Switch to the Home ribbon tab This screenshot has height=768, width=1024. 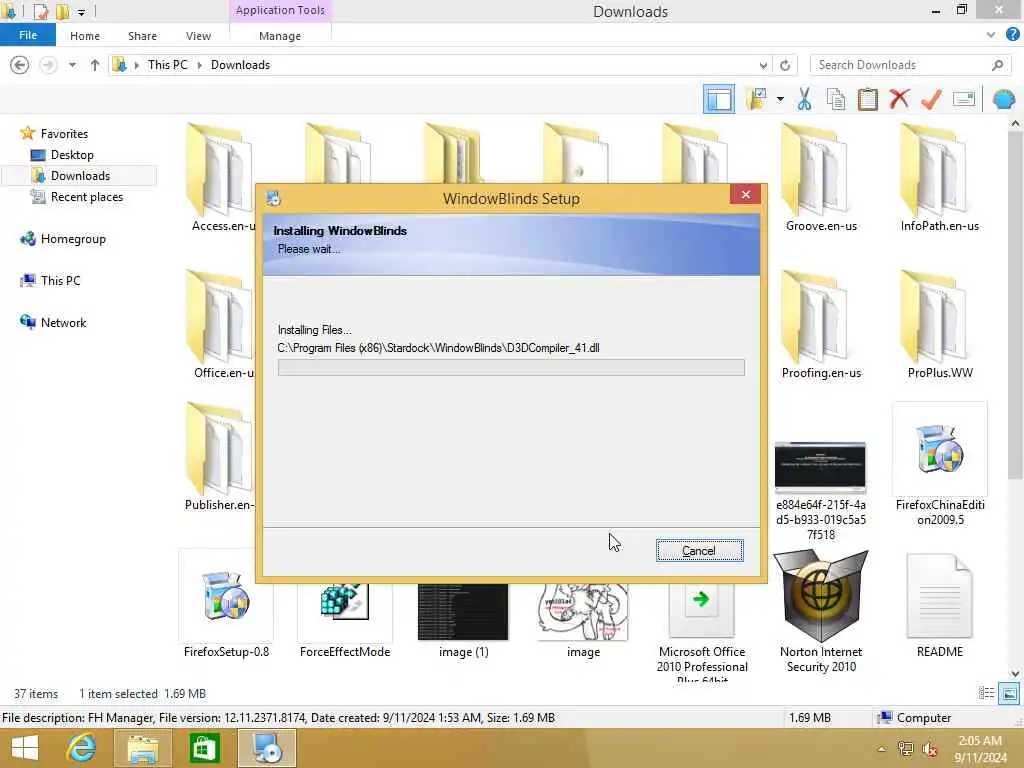pos(85,36)
